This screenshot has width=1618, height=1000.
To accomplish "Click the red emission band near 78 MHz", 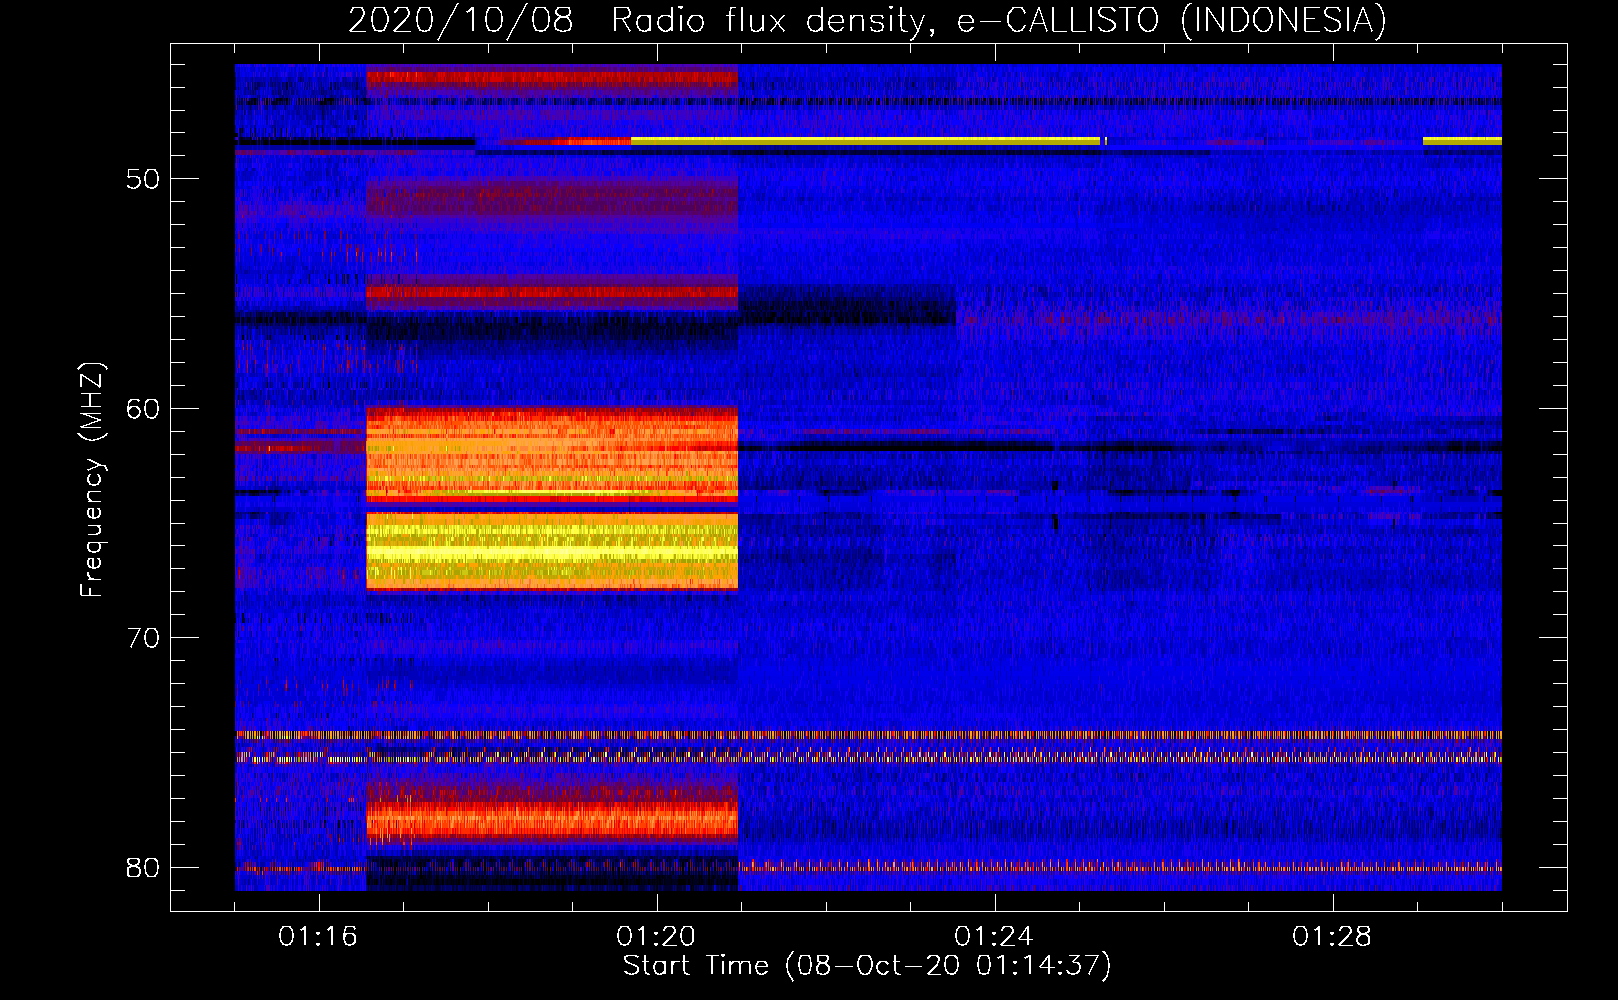I will click(552, 821).
